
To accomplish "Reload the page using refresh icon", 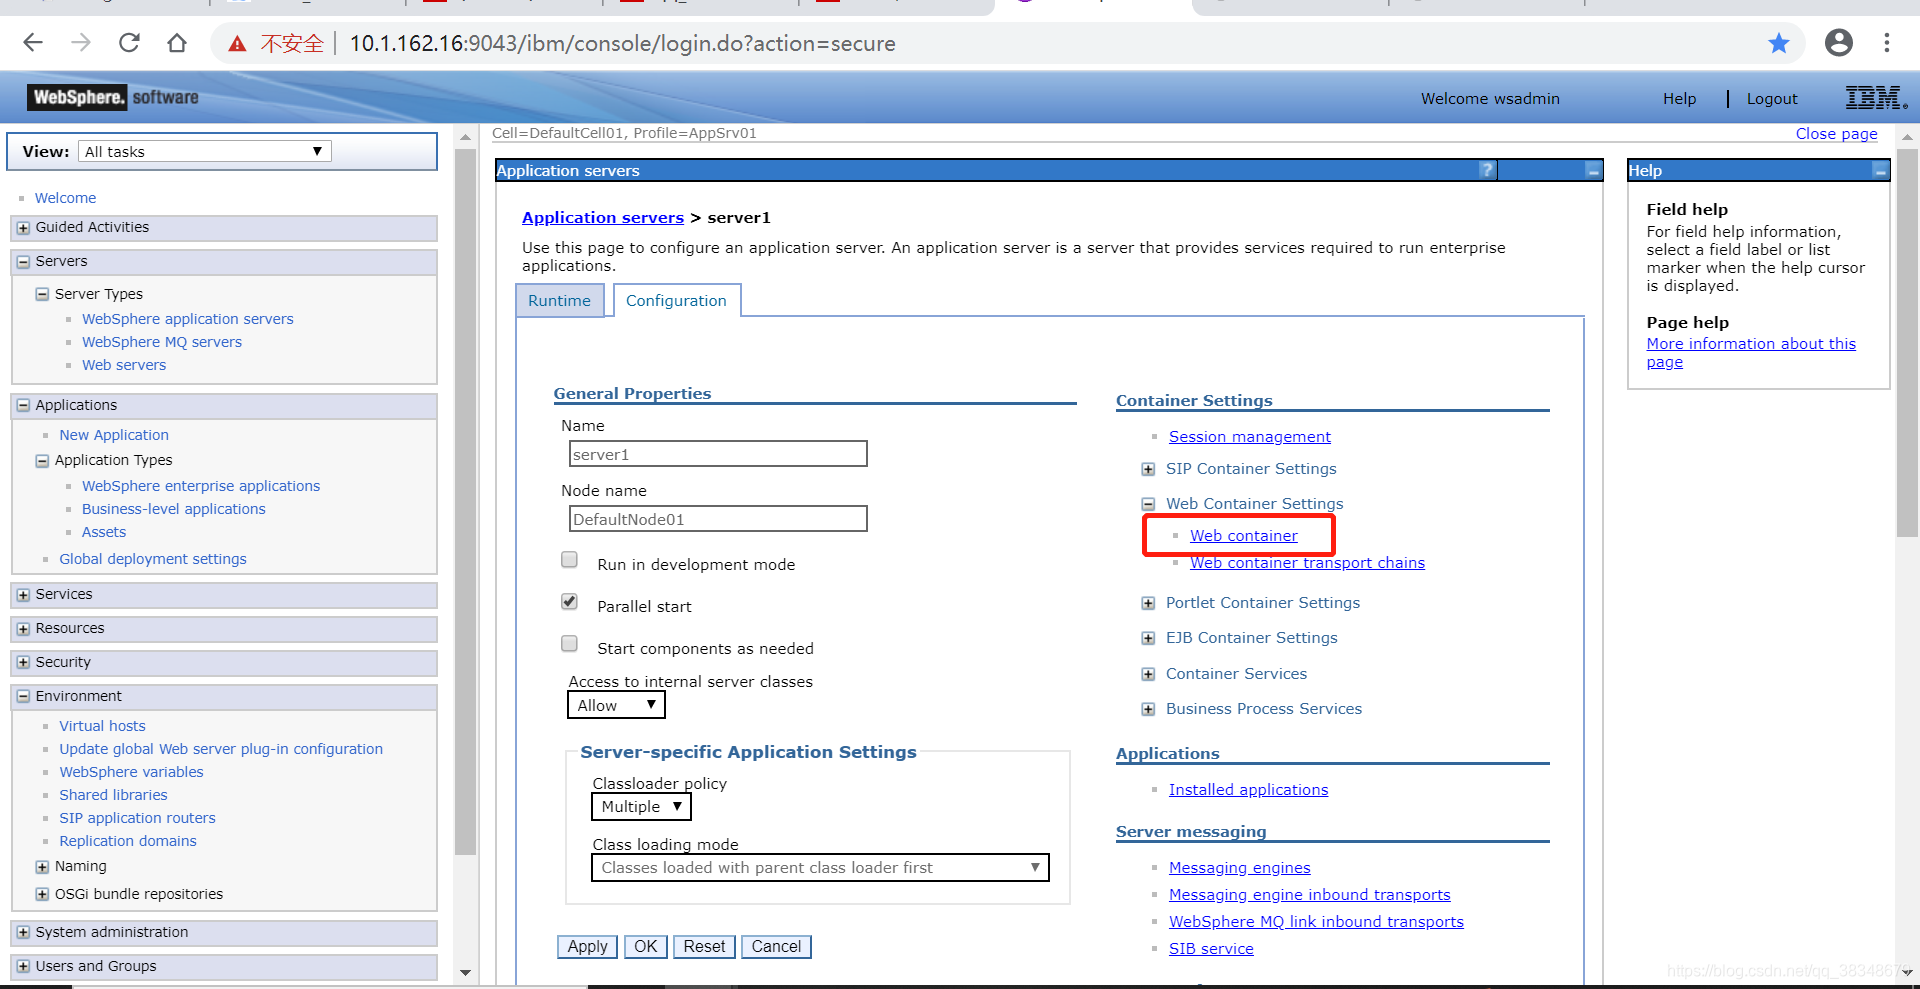I will (x=129, y=43).
